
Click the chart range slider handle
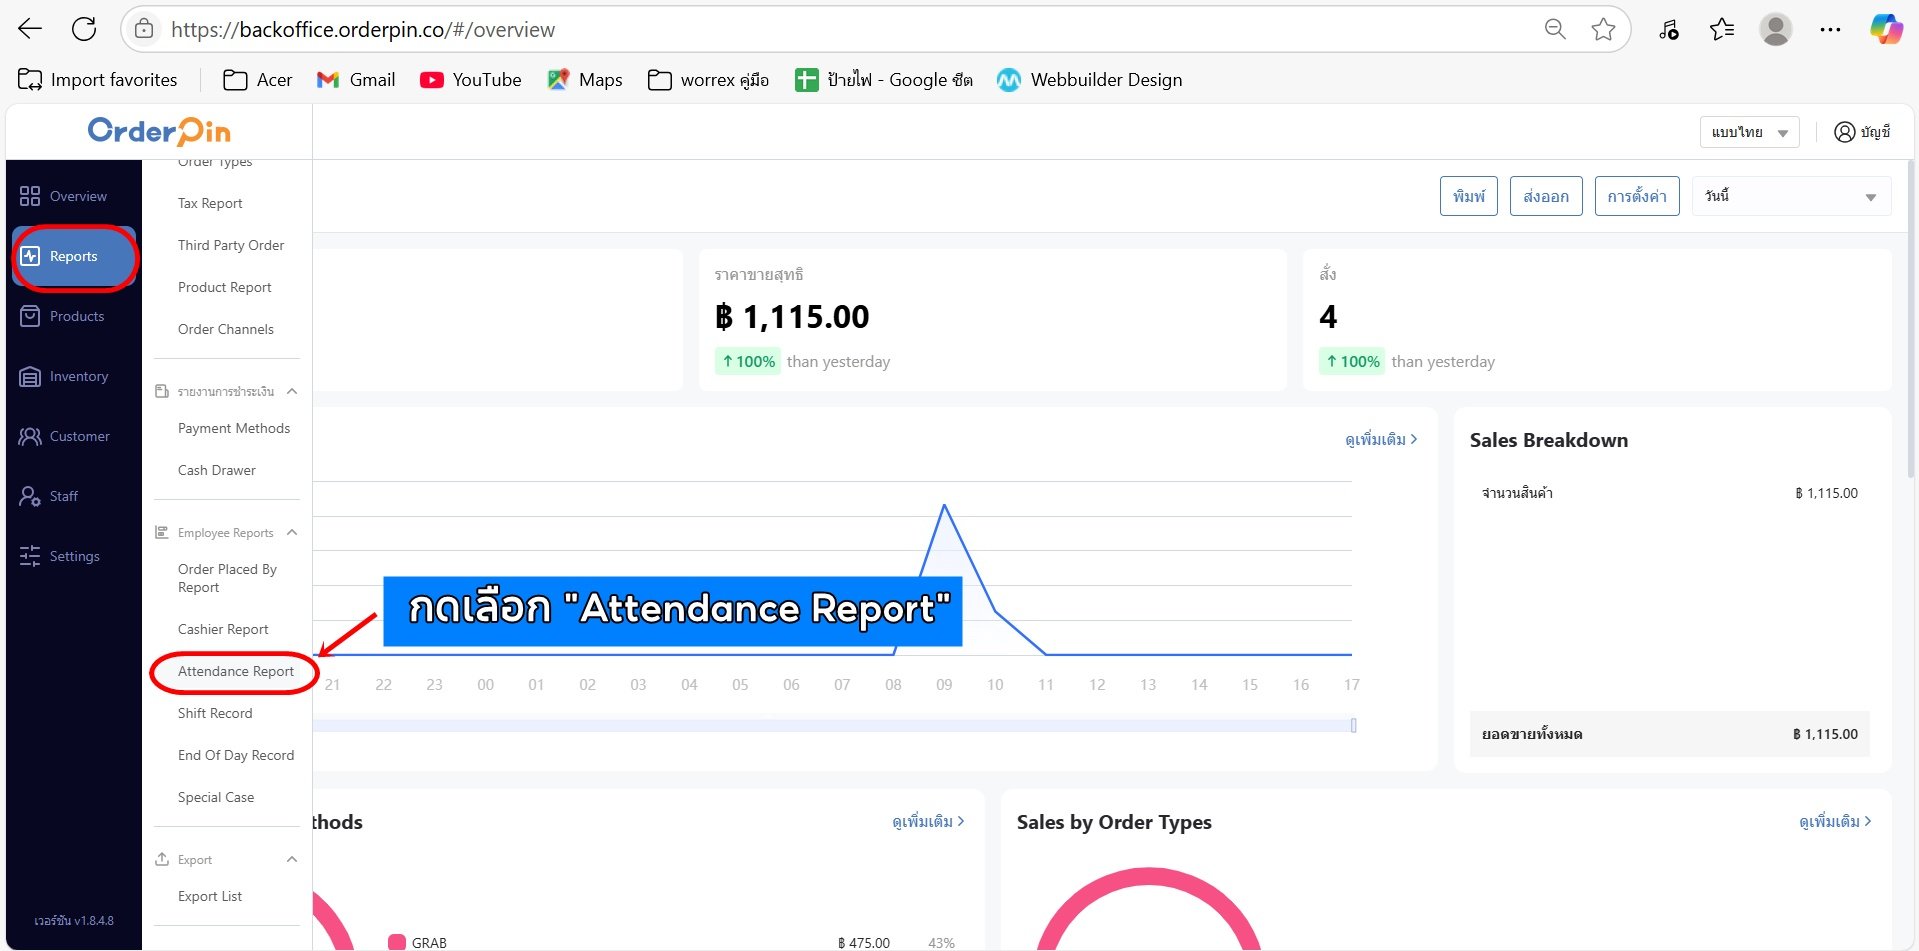(1353, 725)
